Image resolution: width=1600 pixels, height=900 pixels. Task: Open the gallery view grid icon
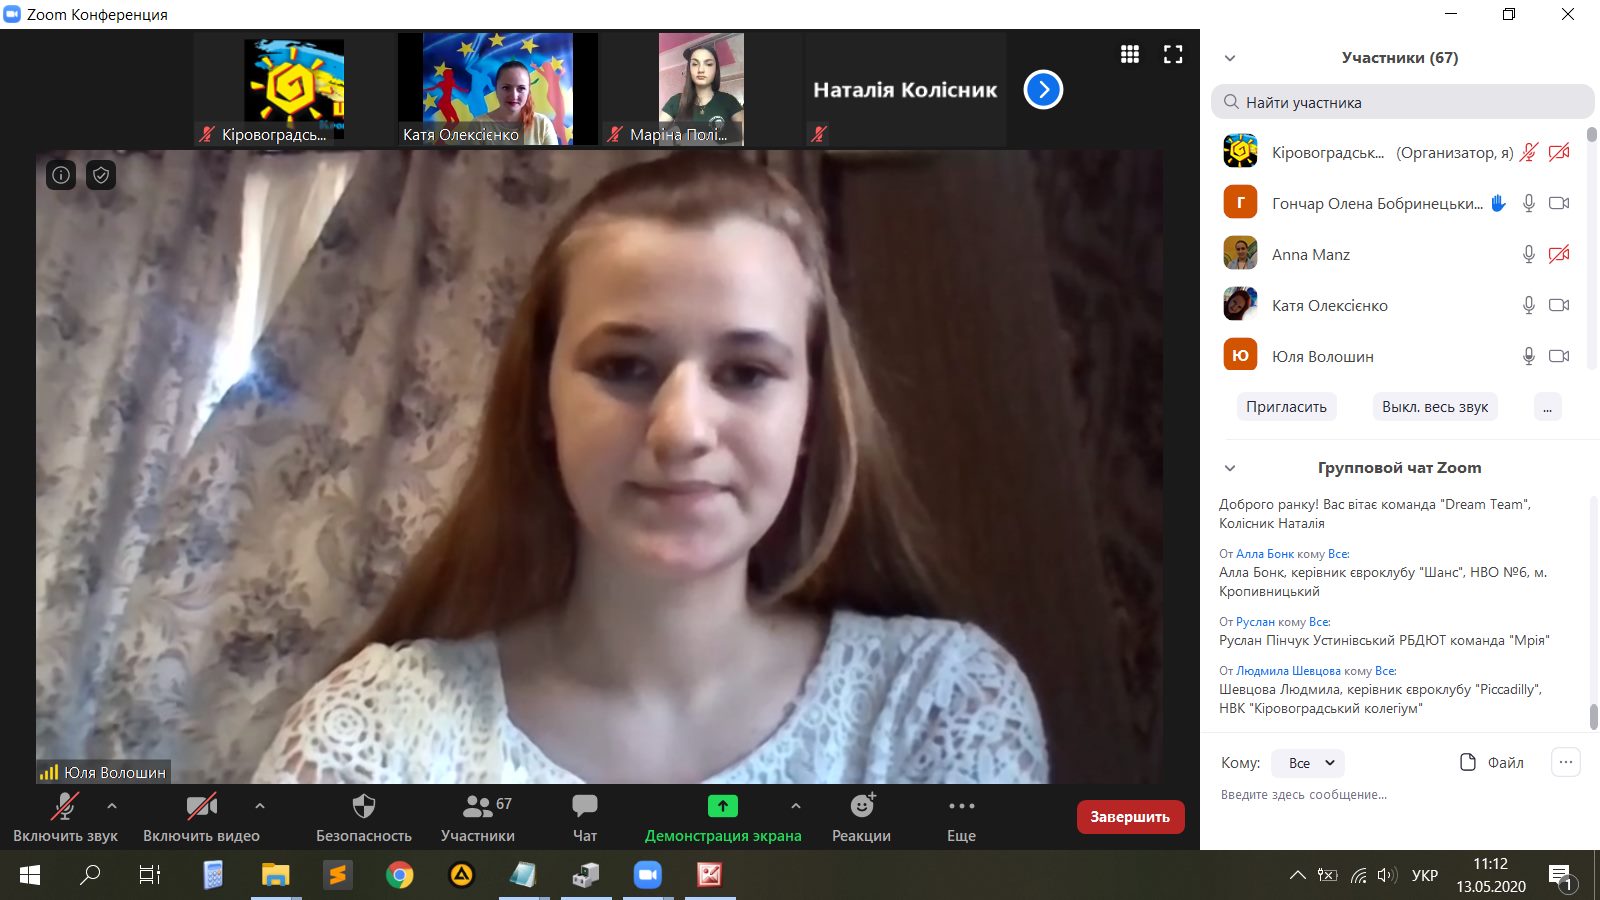[x=1130, y=54]
